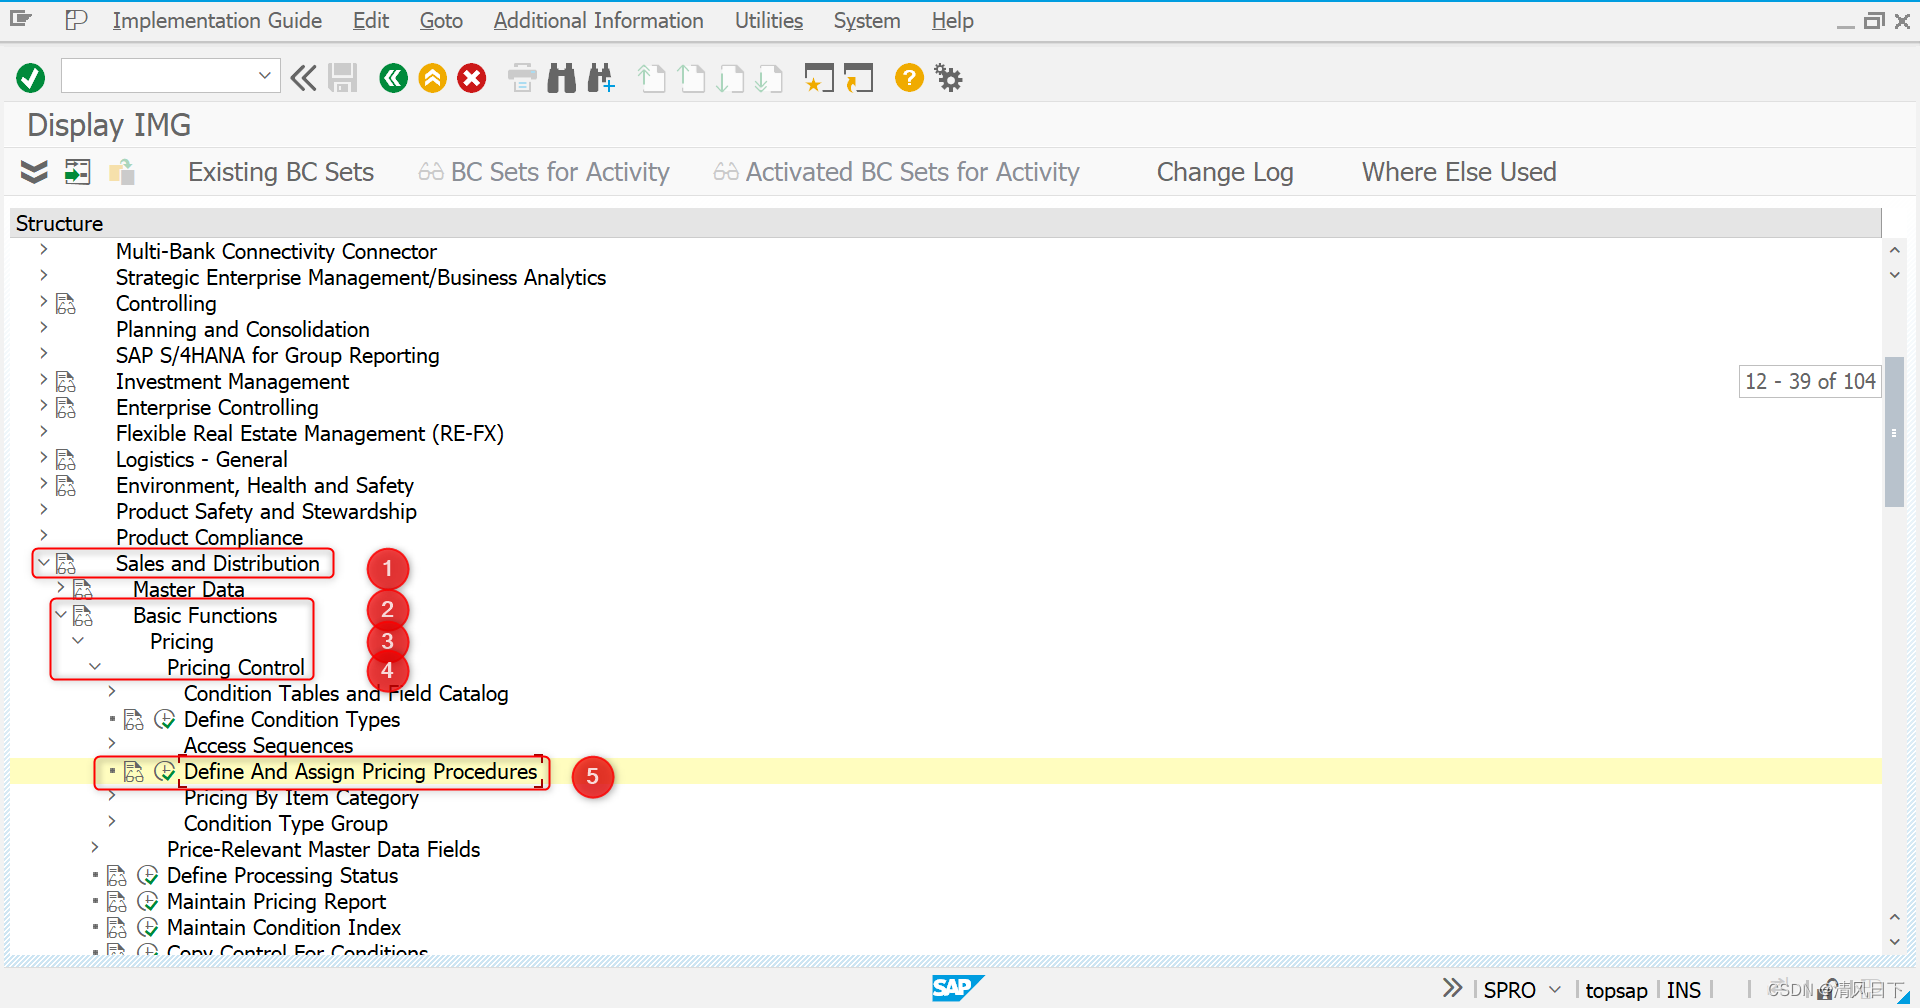
Task: Click documentation icon of Define Processing Status
Action: tap(117, 876)
